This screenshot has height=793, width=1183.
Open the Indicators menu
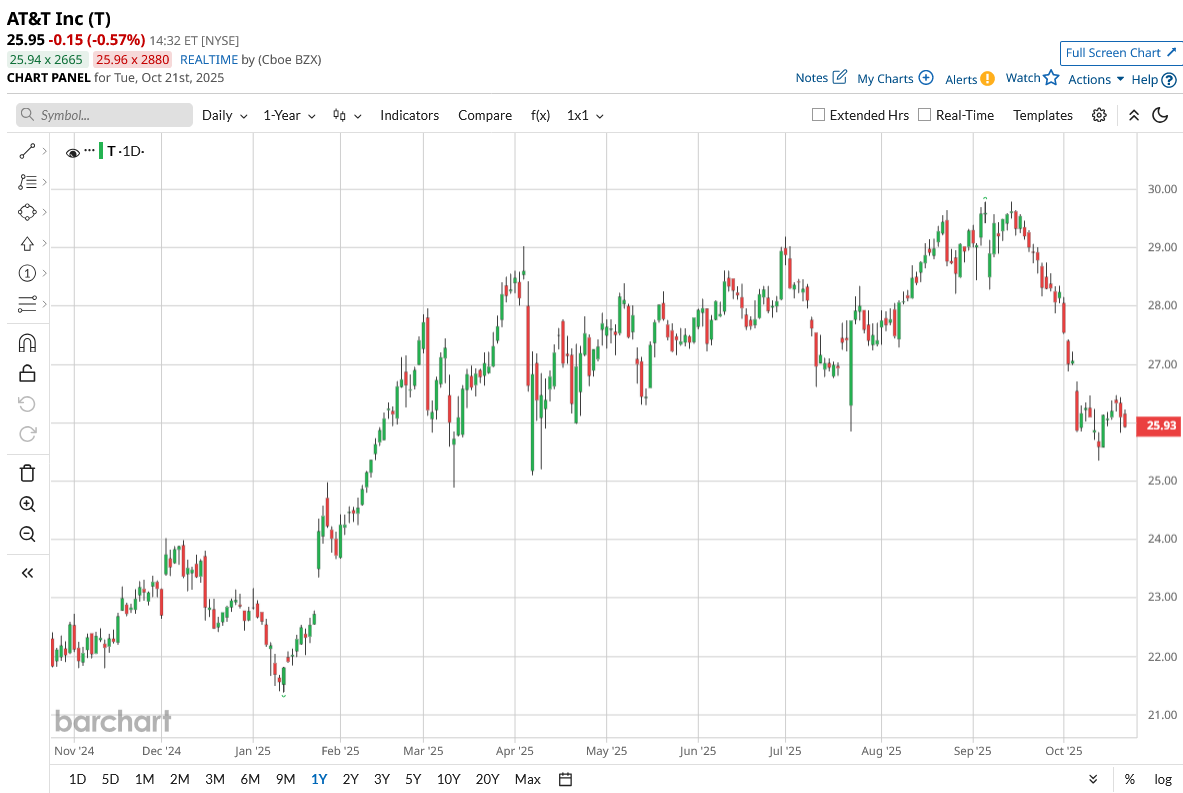[x=410, y=115]
